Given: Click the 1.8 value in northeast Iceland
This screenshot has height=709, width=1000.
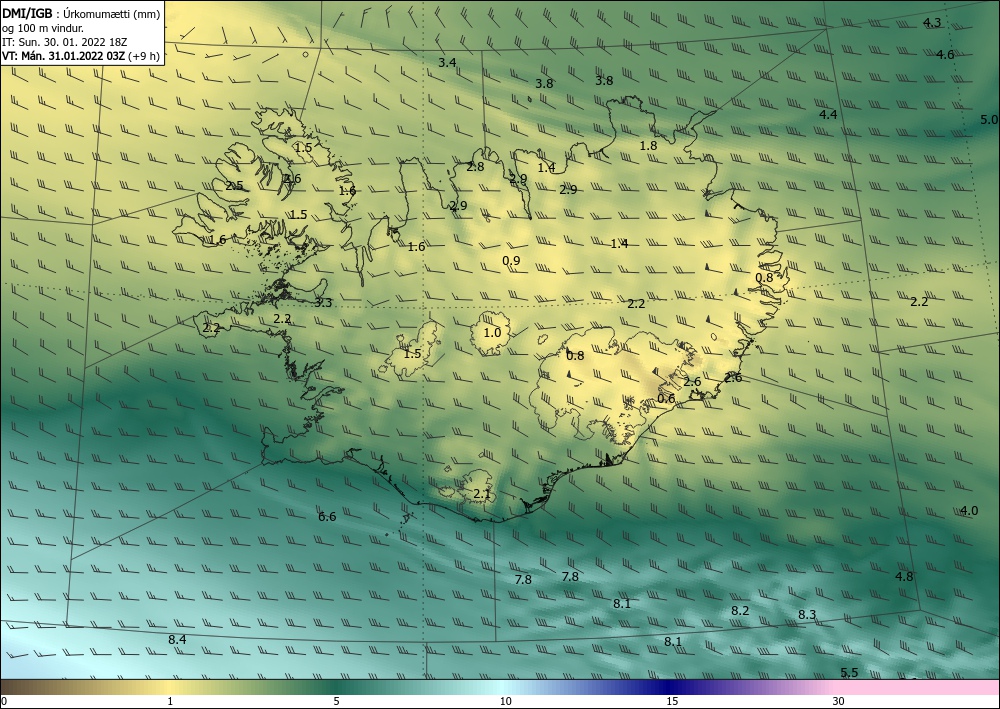Looking at the screenshot, I should [x=648, y=146].
